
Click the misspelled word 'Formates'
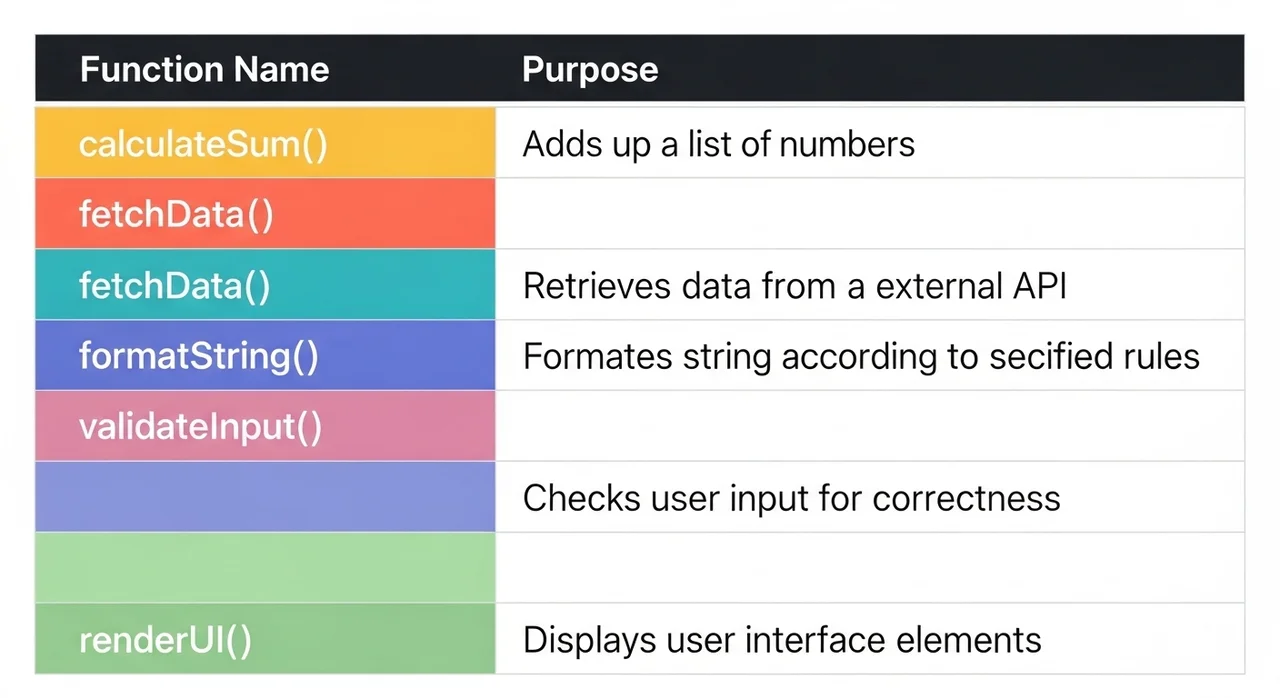pos(597,356)
